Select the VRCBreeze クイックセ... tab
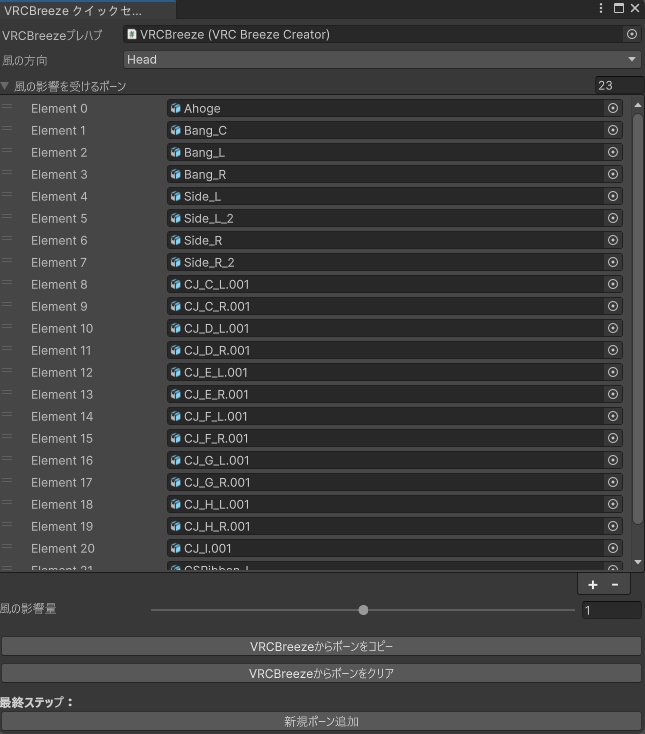This screenshot has height=734, width=645. coord(88,10)
